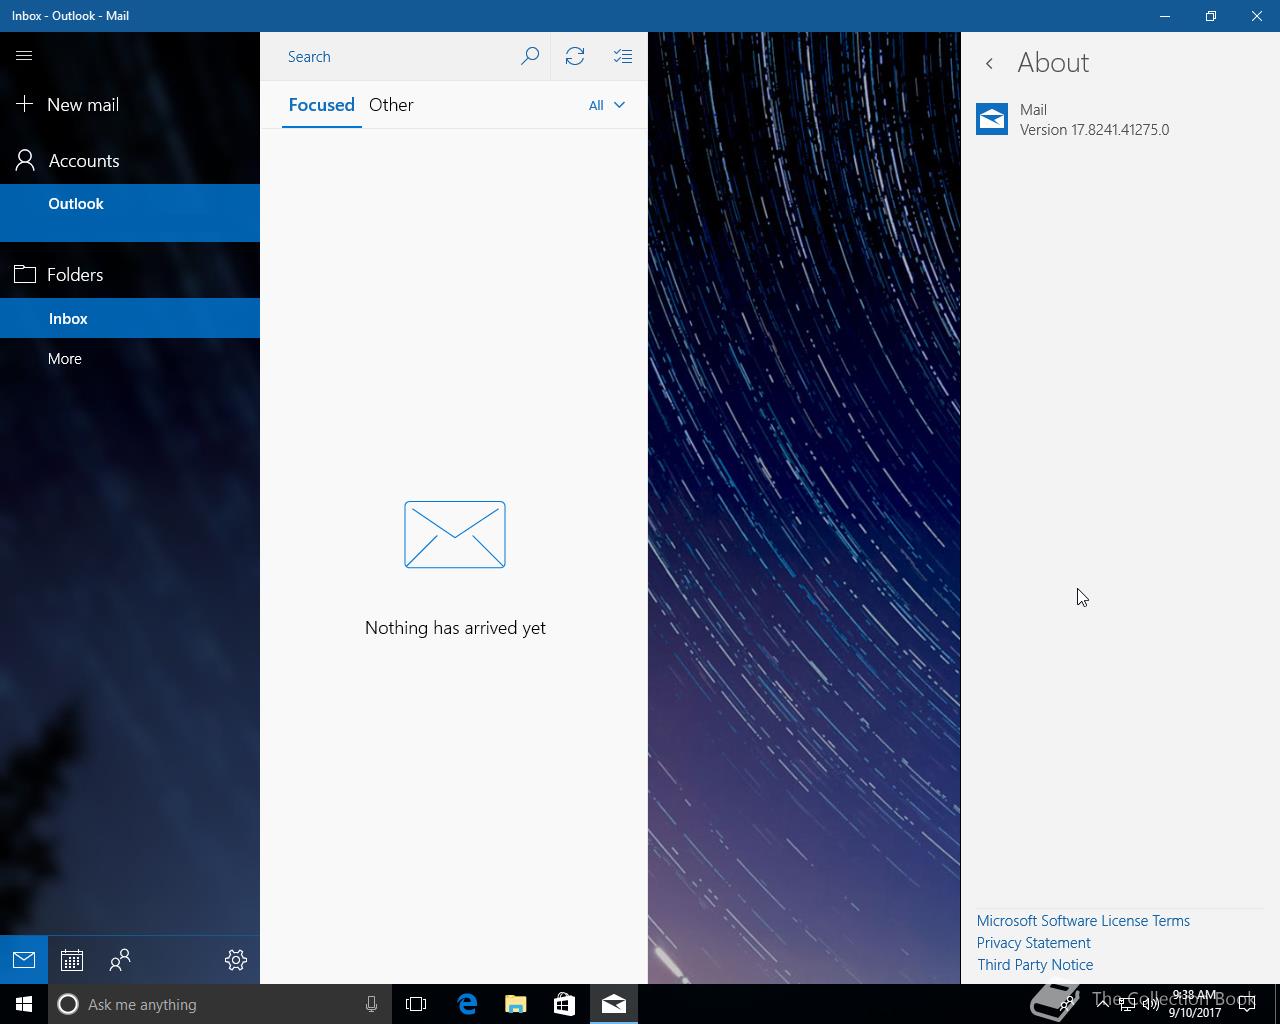The height and width of the screenshot is (1024, 1280).
Task: Switch to Mail in bottom bar
Action: [x=24, y=960]
